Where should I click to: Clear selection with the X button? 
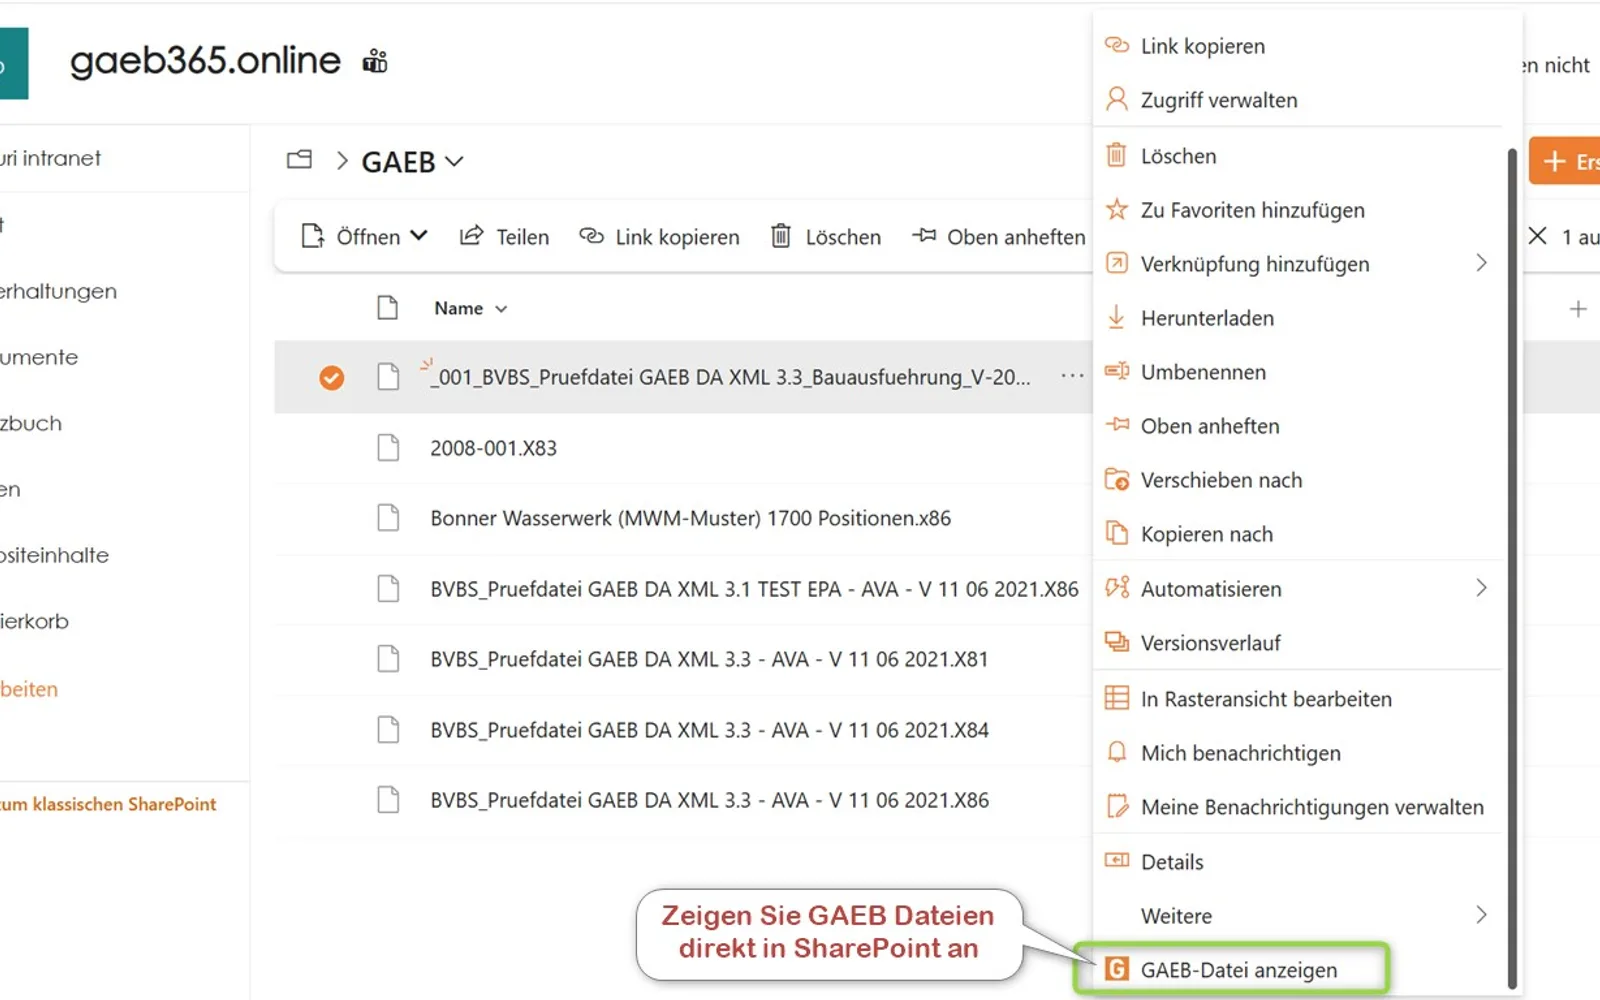tap(1538, 236)
